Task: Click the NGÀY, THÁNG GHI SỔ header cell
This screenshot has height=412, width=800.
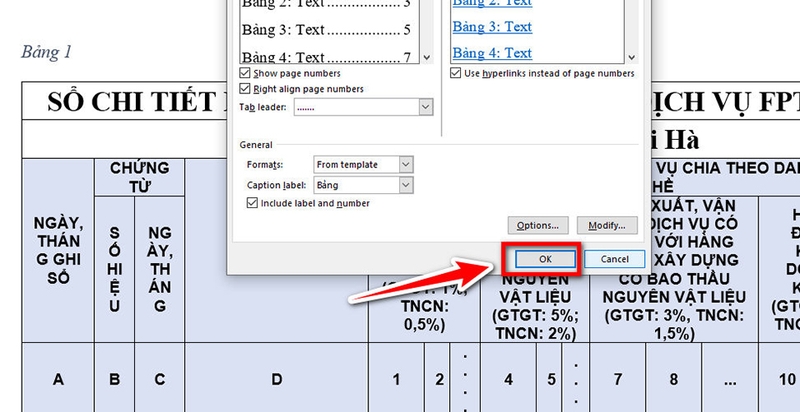Action: 58,250
